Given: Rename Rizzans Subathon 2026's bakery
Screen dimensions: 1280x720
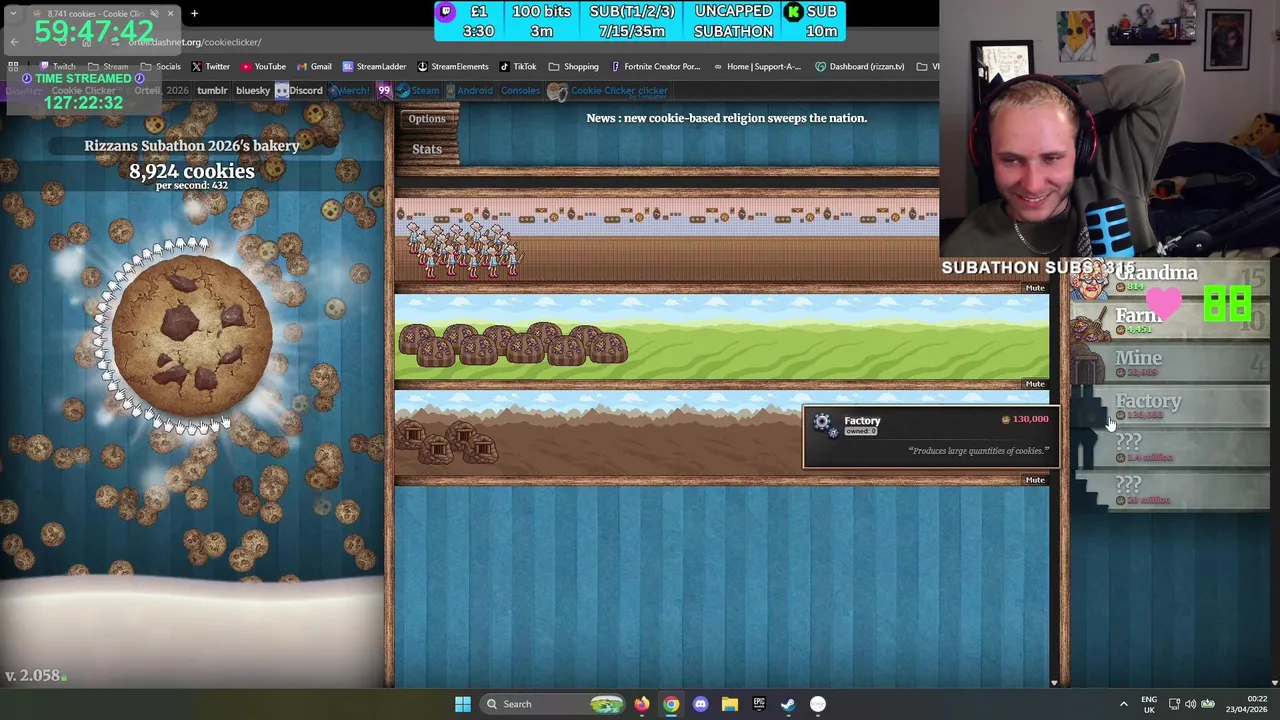Looking at the screenshot, I should pos(192,146).
